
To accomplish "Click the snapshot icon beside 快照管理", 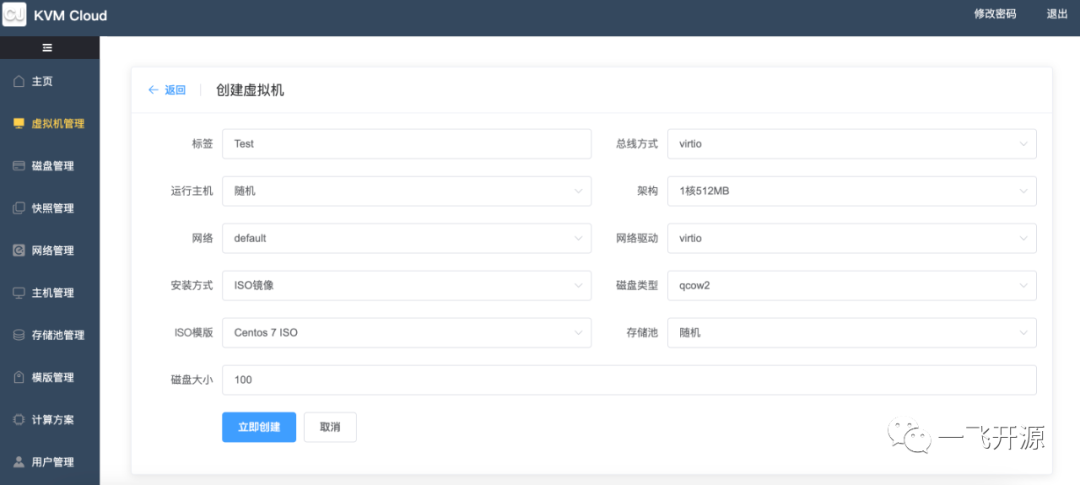I will [x=19, y=208].
